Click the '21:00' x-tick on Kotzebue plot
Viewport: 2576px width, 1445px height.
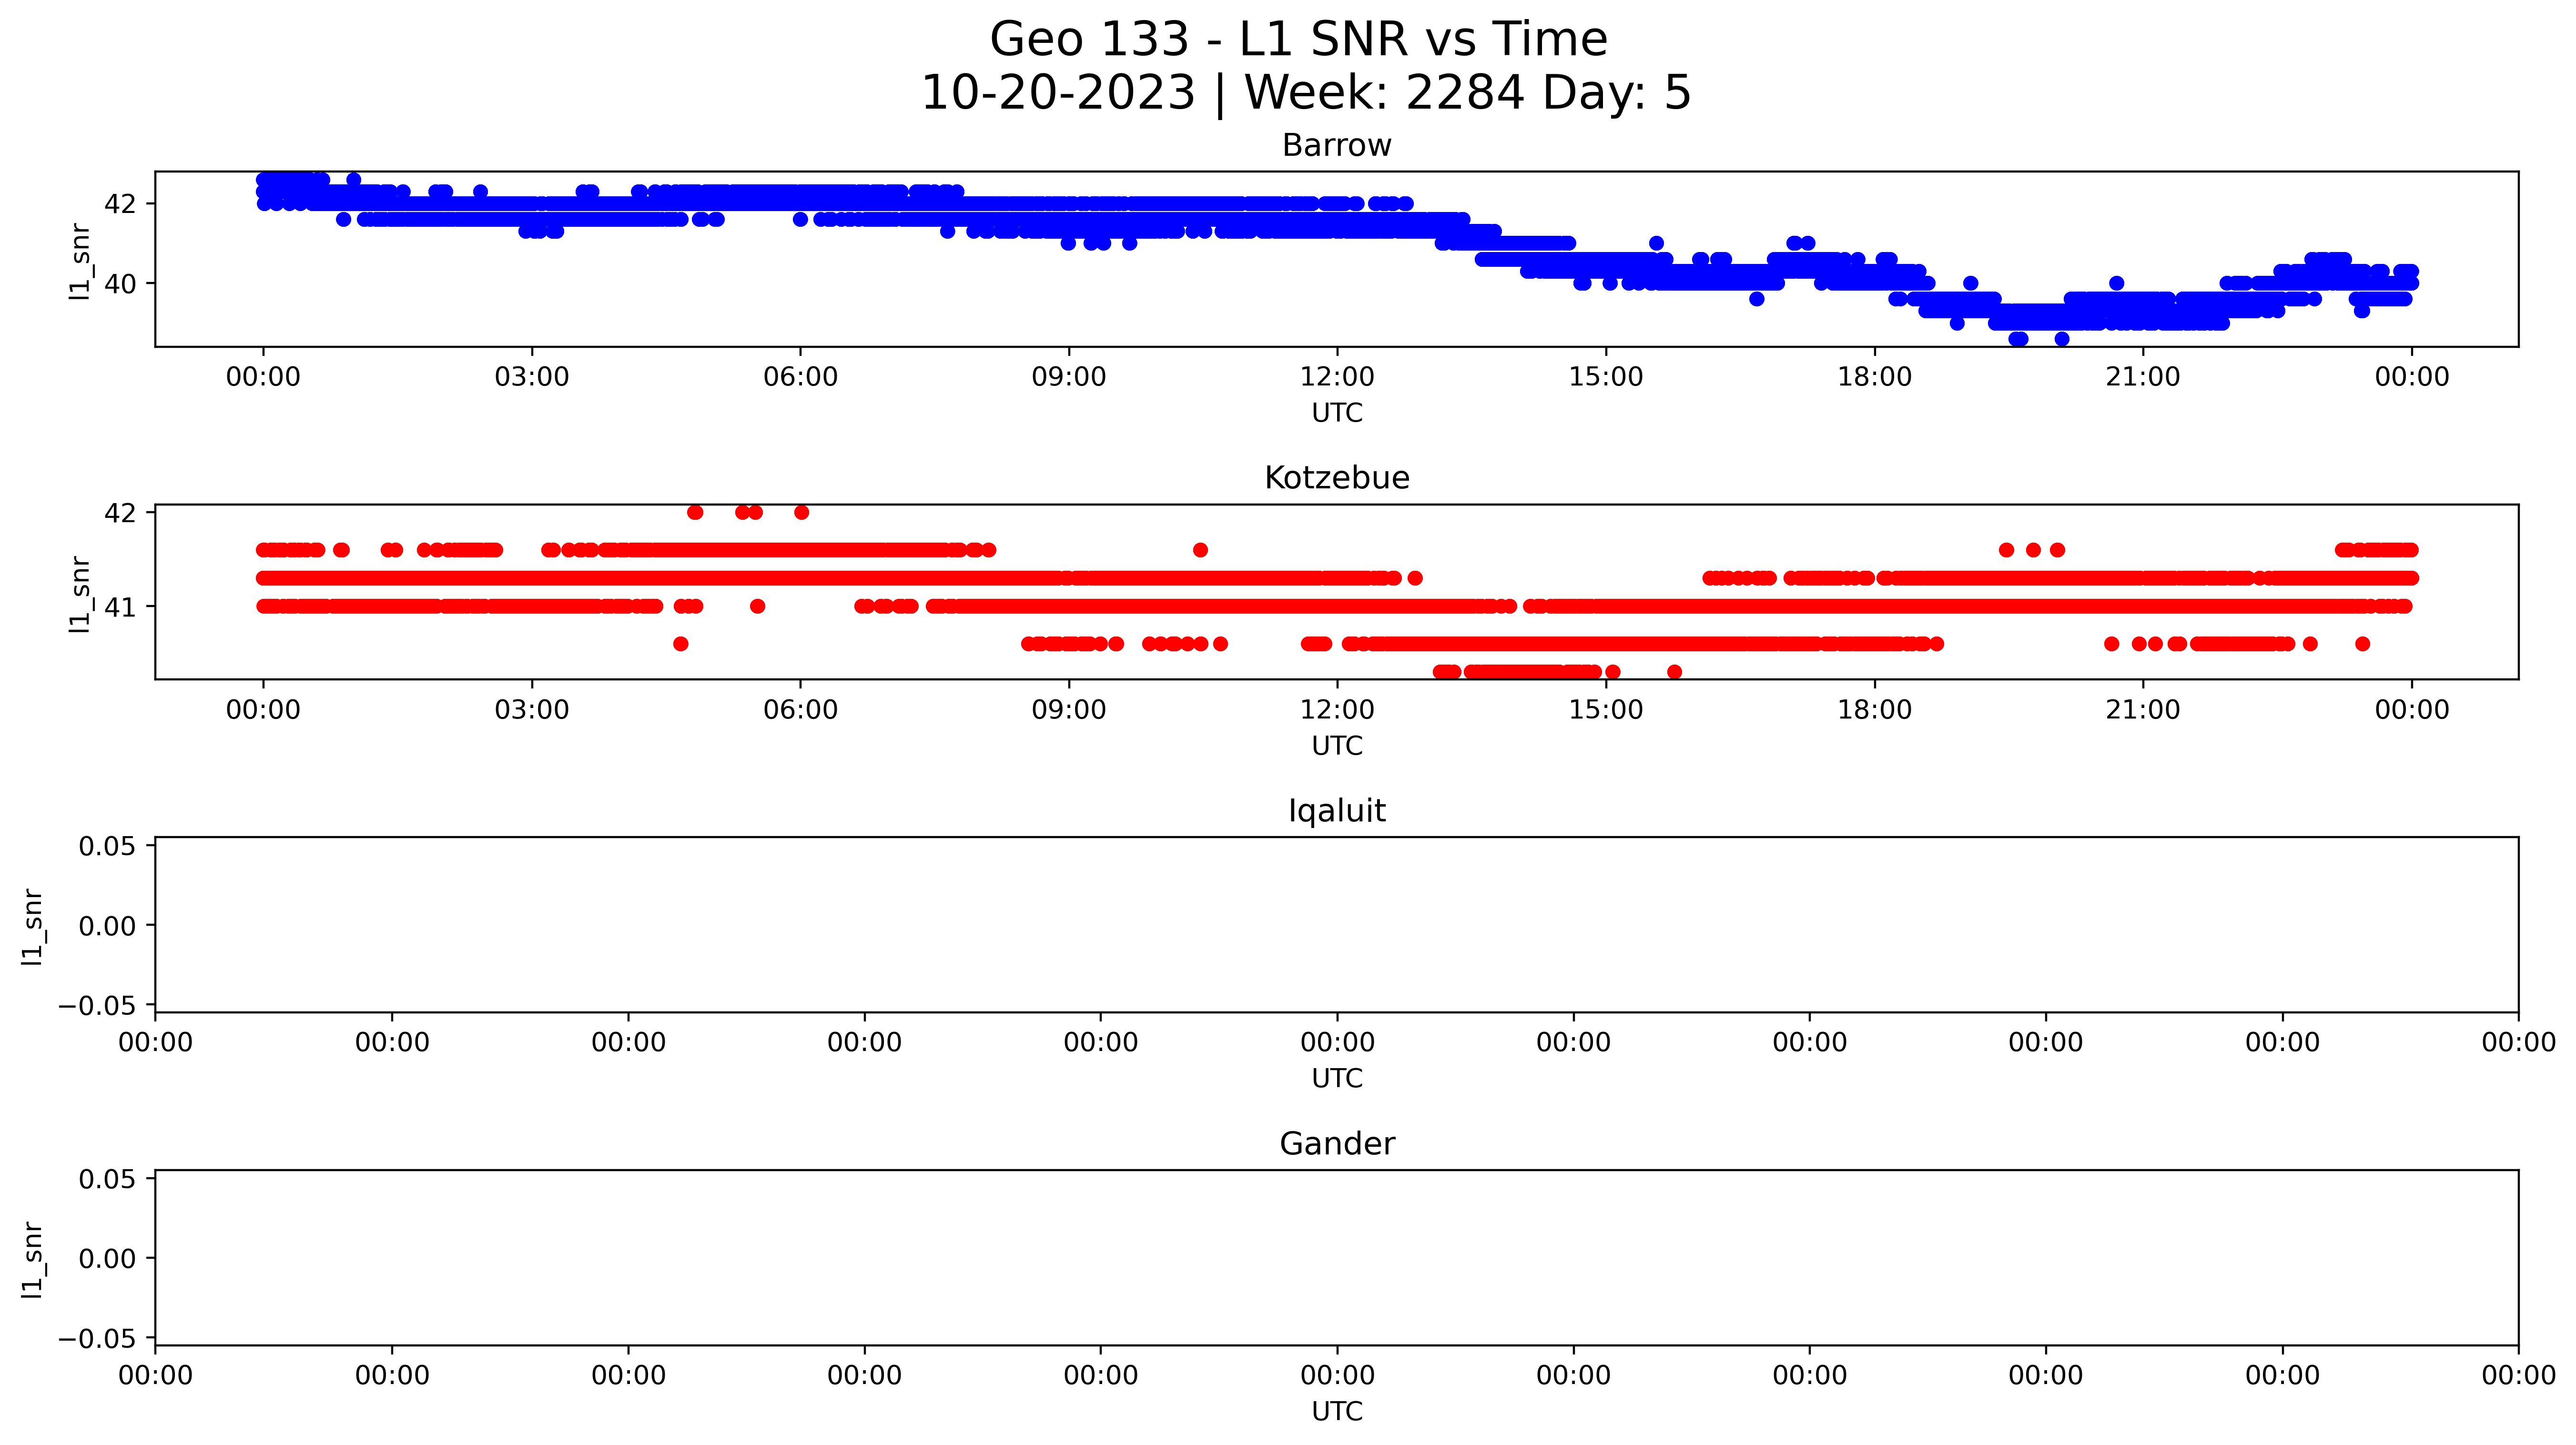point(2143,710)
